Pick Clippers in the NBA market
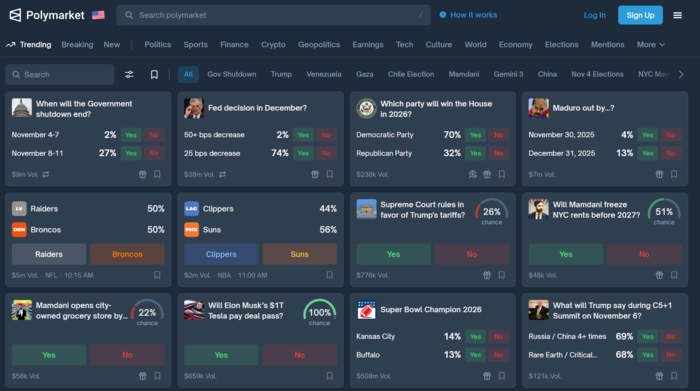 click(x=221, y=254)
